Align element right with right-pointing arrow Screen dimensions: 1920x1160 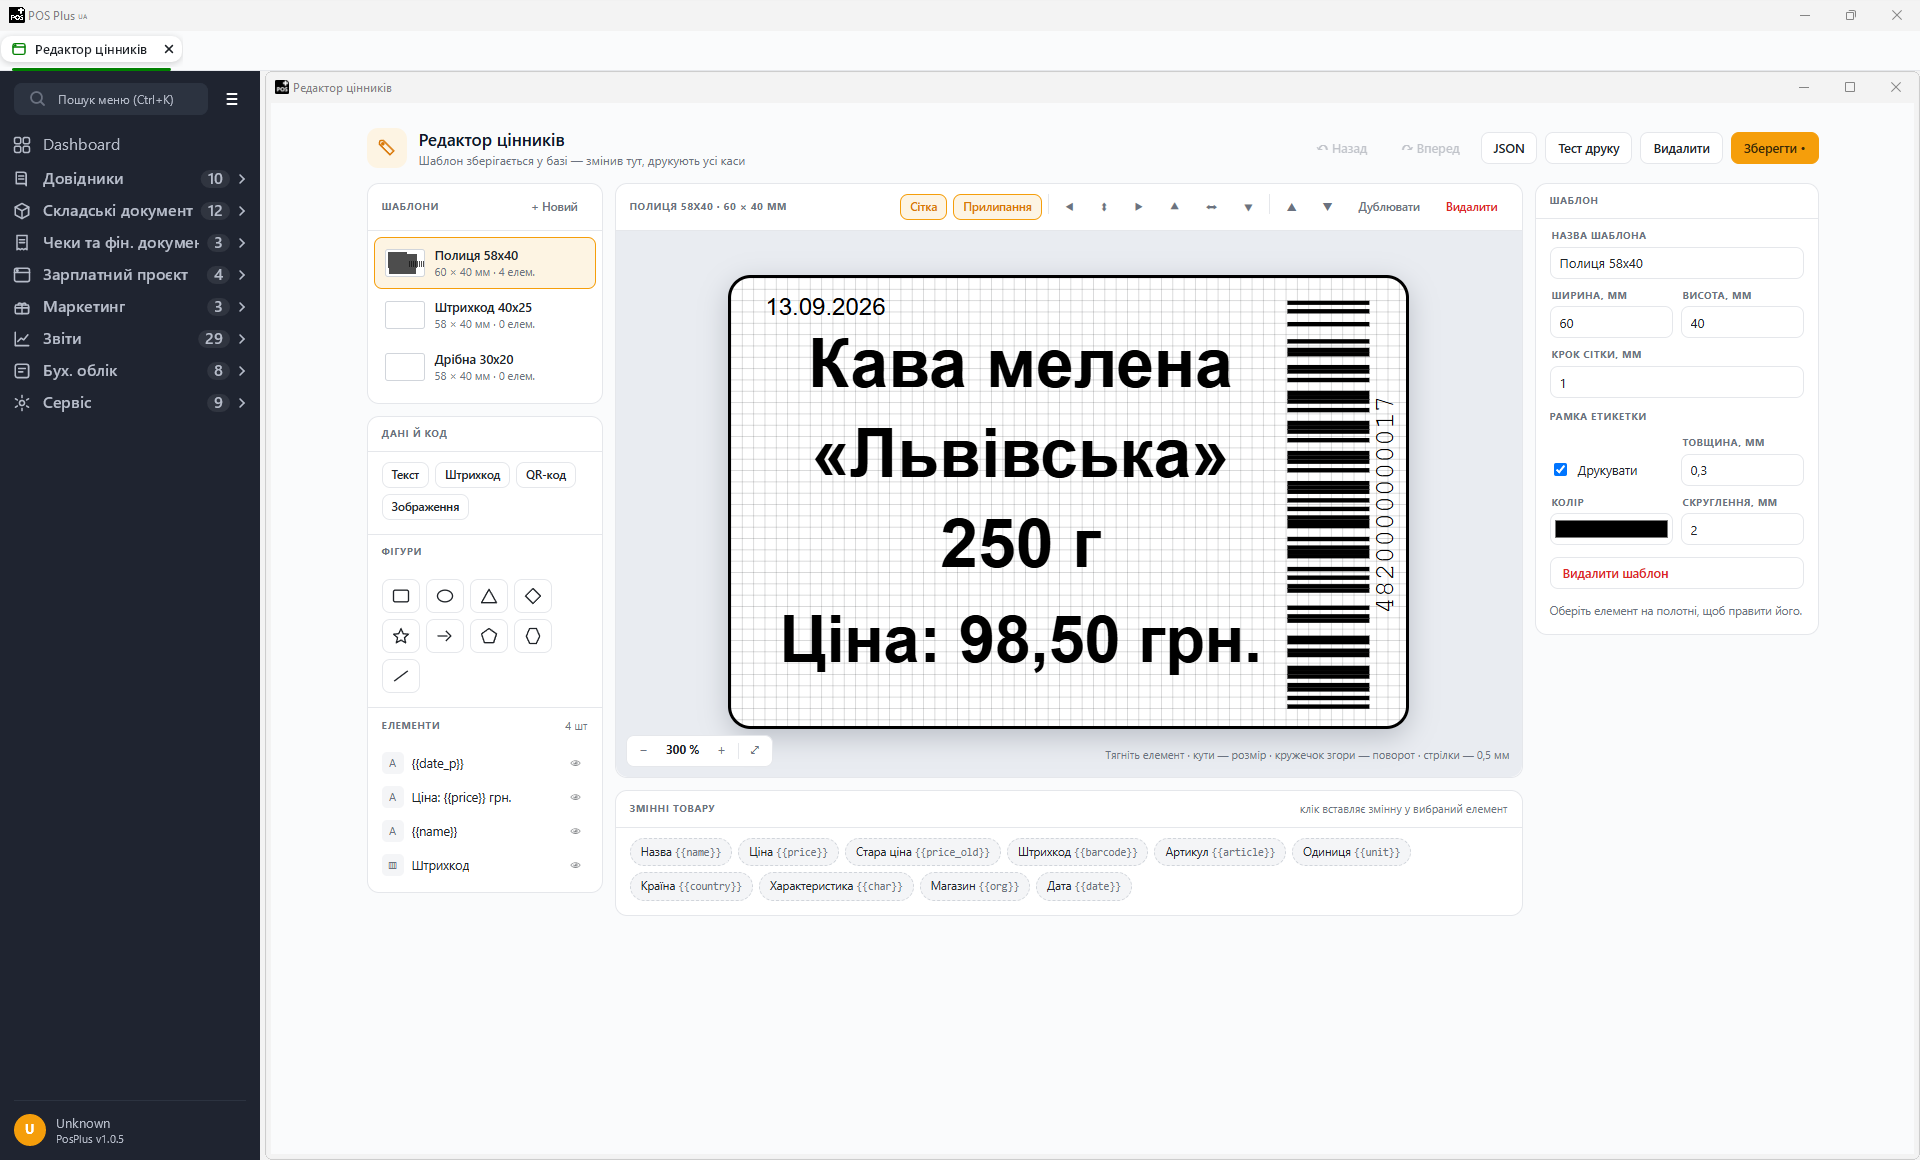point(1138,207)
